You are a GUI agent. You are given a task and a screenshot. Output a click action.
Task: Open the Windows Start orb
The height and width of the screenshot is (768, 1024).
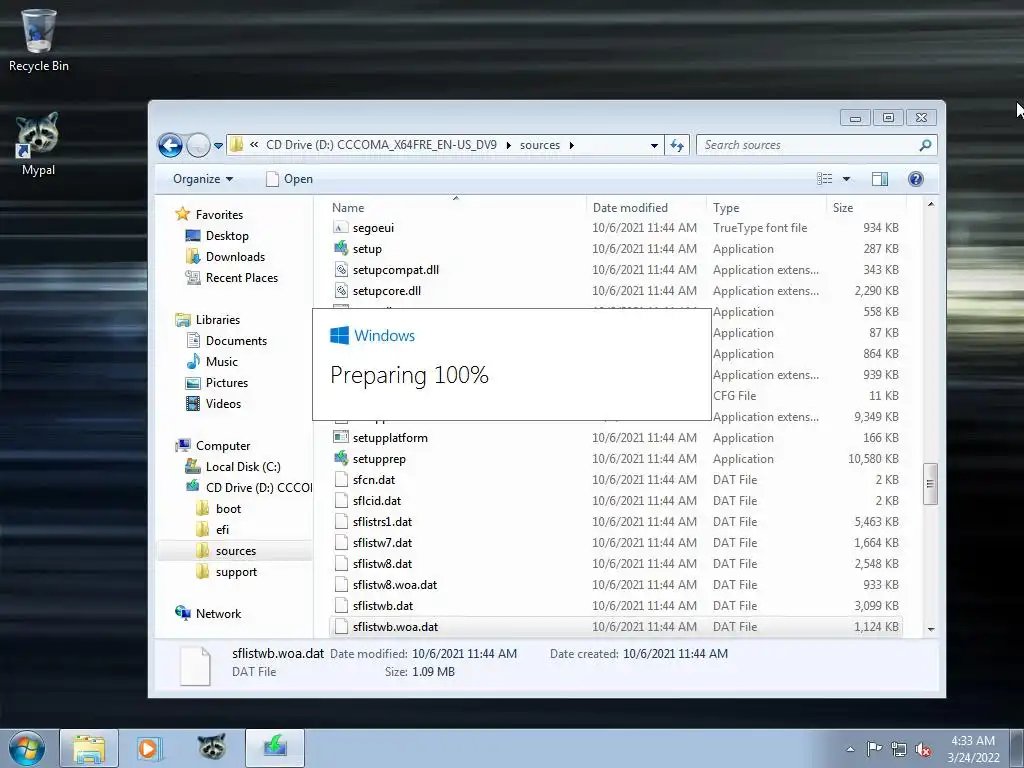[26, 748]
